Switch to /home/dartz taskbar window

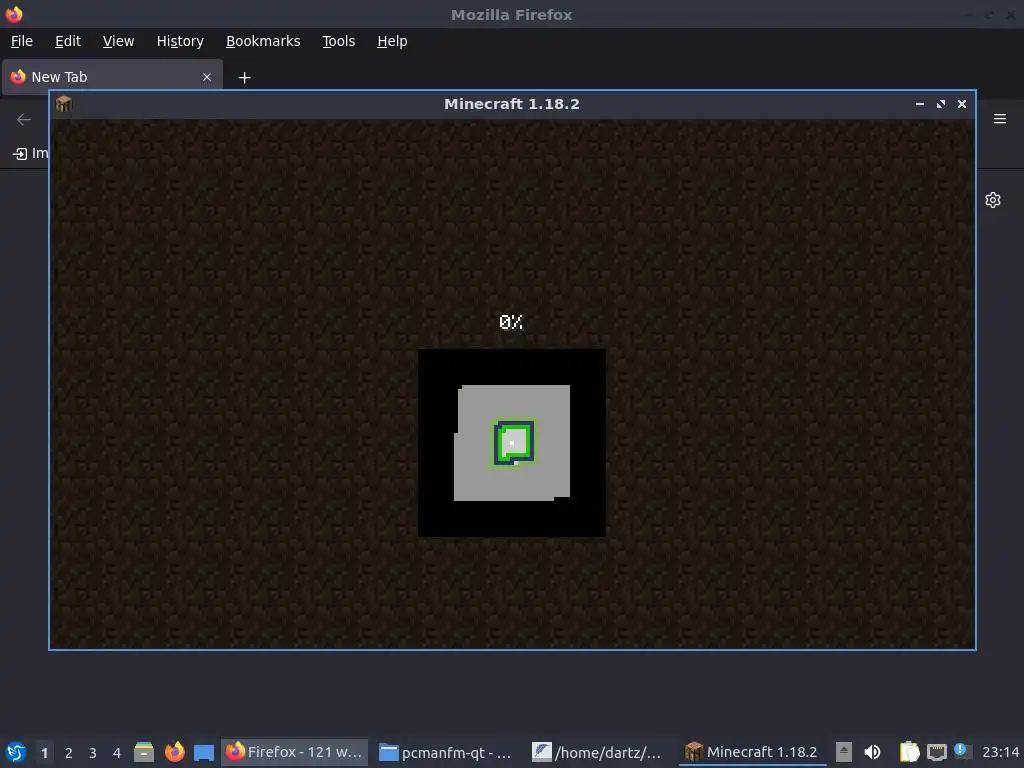coord(599,752)
